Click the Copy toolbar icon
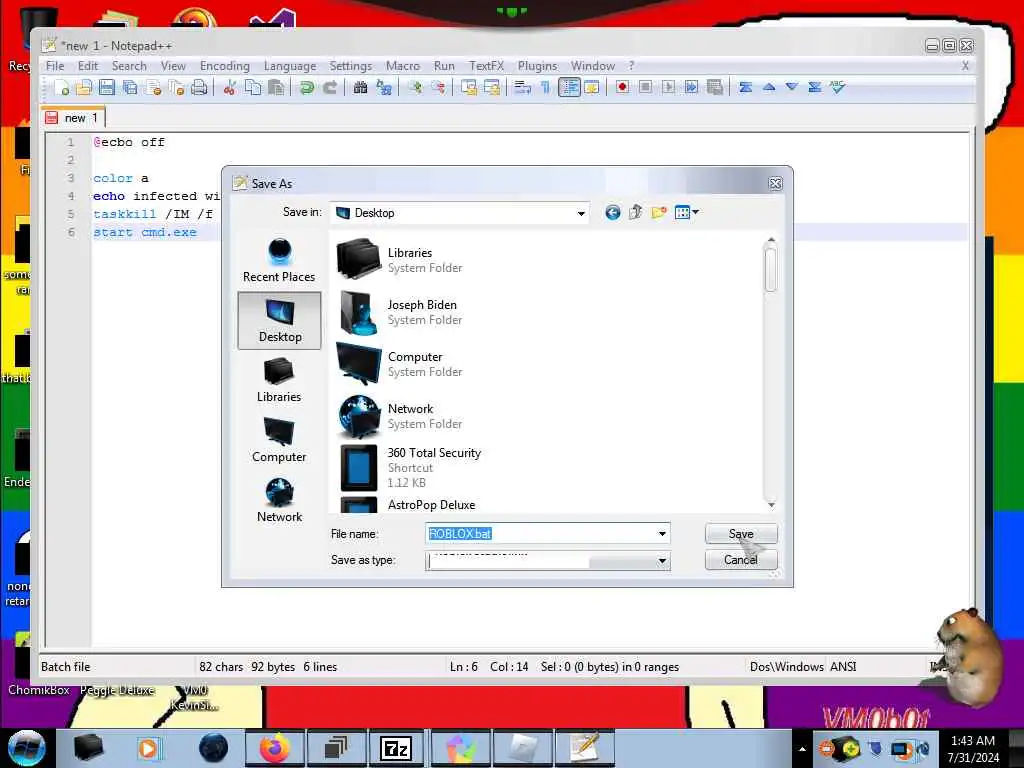Viewport: 1024px width, 768px height. point(253,88)
